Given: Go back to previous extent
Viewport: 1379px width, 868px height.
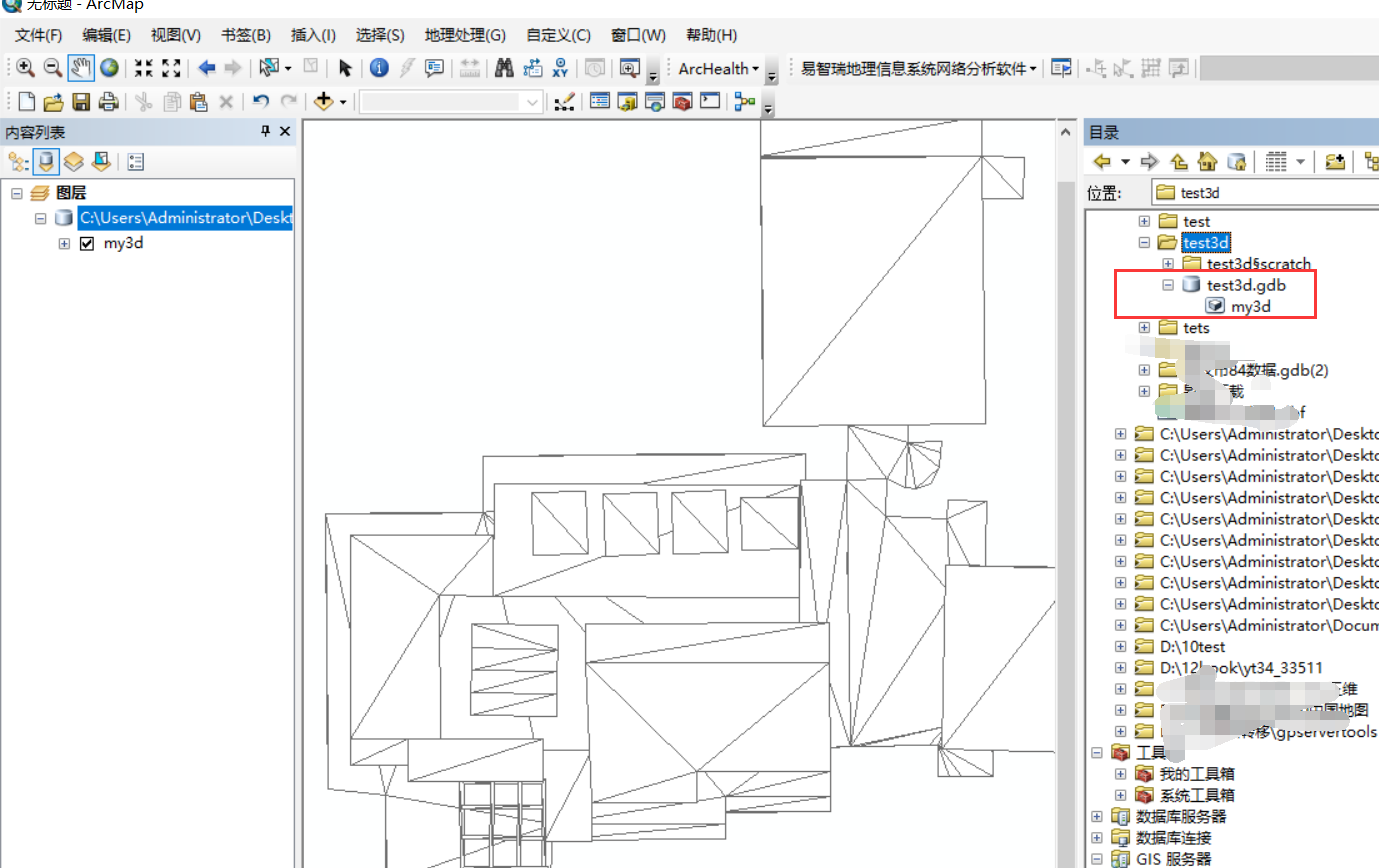Looking at the screenshot, I should (207, 68).
